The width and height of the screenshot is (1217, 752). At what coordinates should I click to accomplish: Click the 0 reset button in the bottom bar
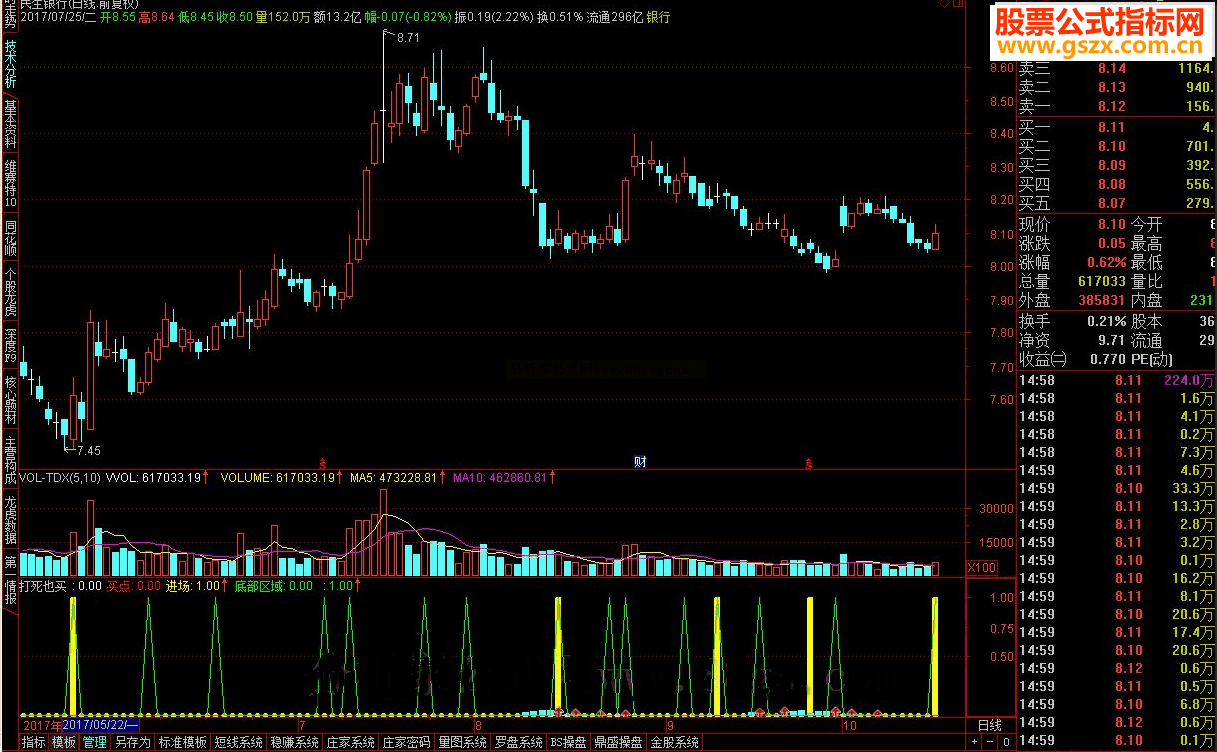tap(1007, 743)
